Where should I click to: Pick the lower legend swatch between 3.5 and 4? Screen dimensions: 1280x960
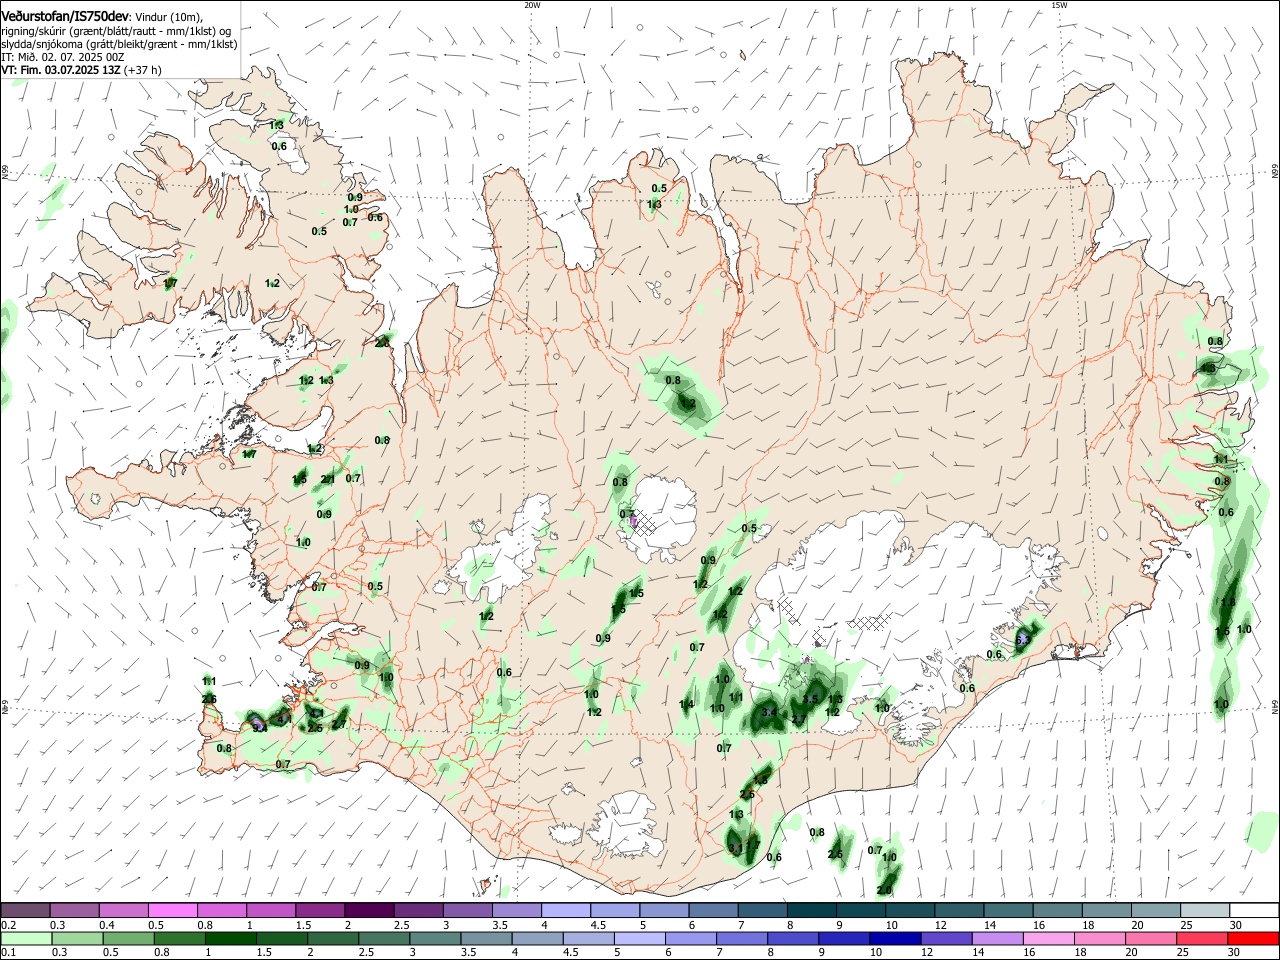pyautogui.click(x=485, y=938)
